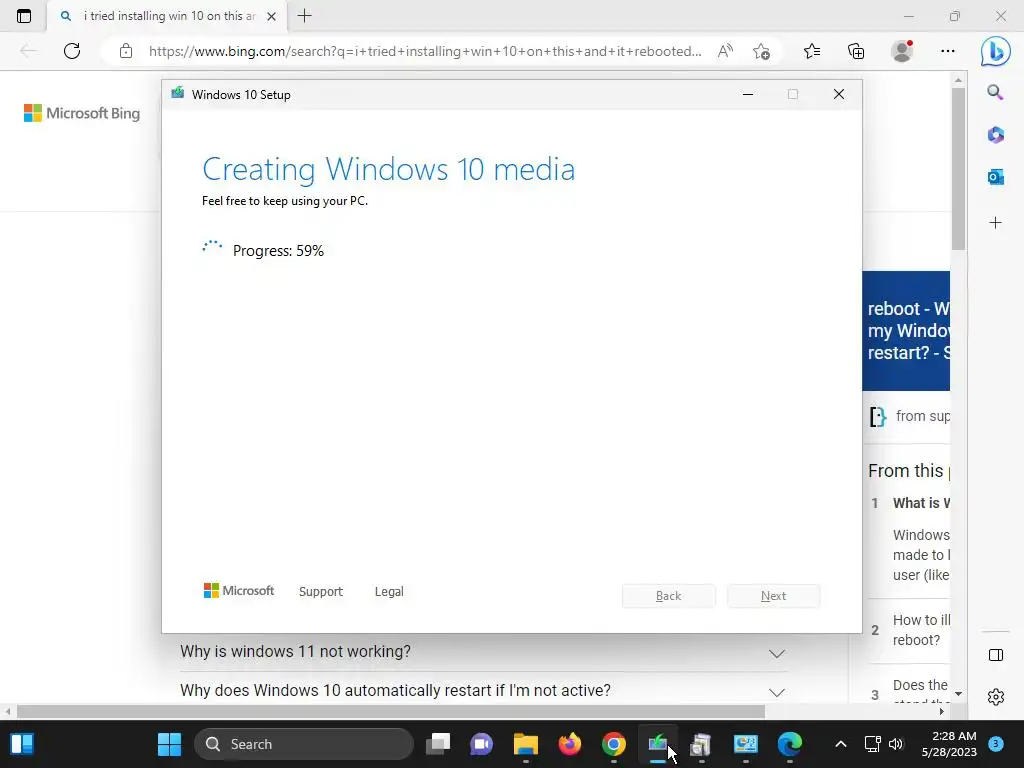
Task: Open the Chat app on the taskbar
Action: 481,744
